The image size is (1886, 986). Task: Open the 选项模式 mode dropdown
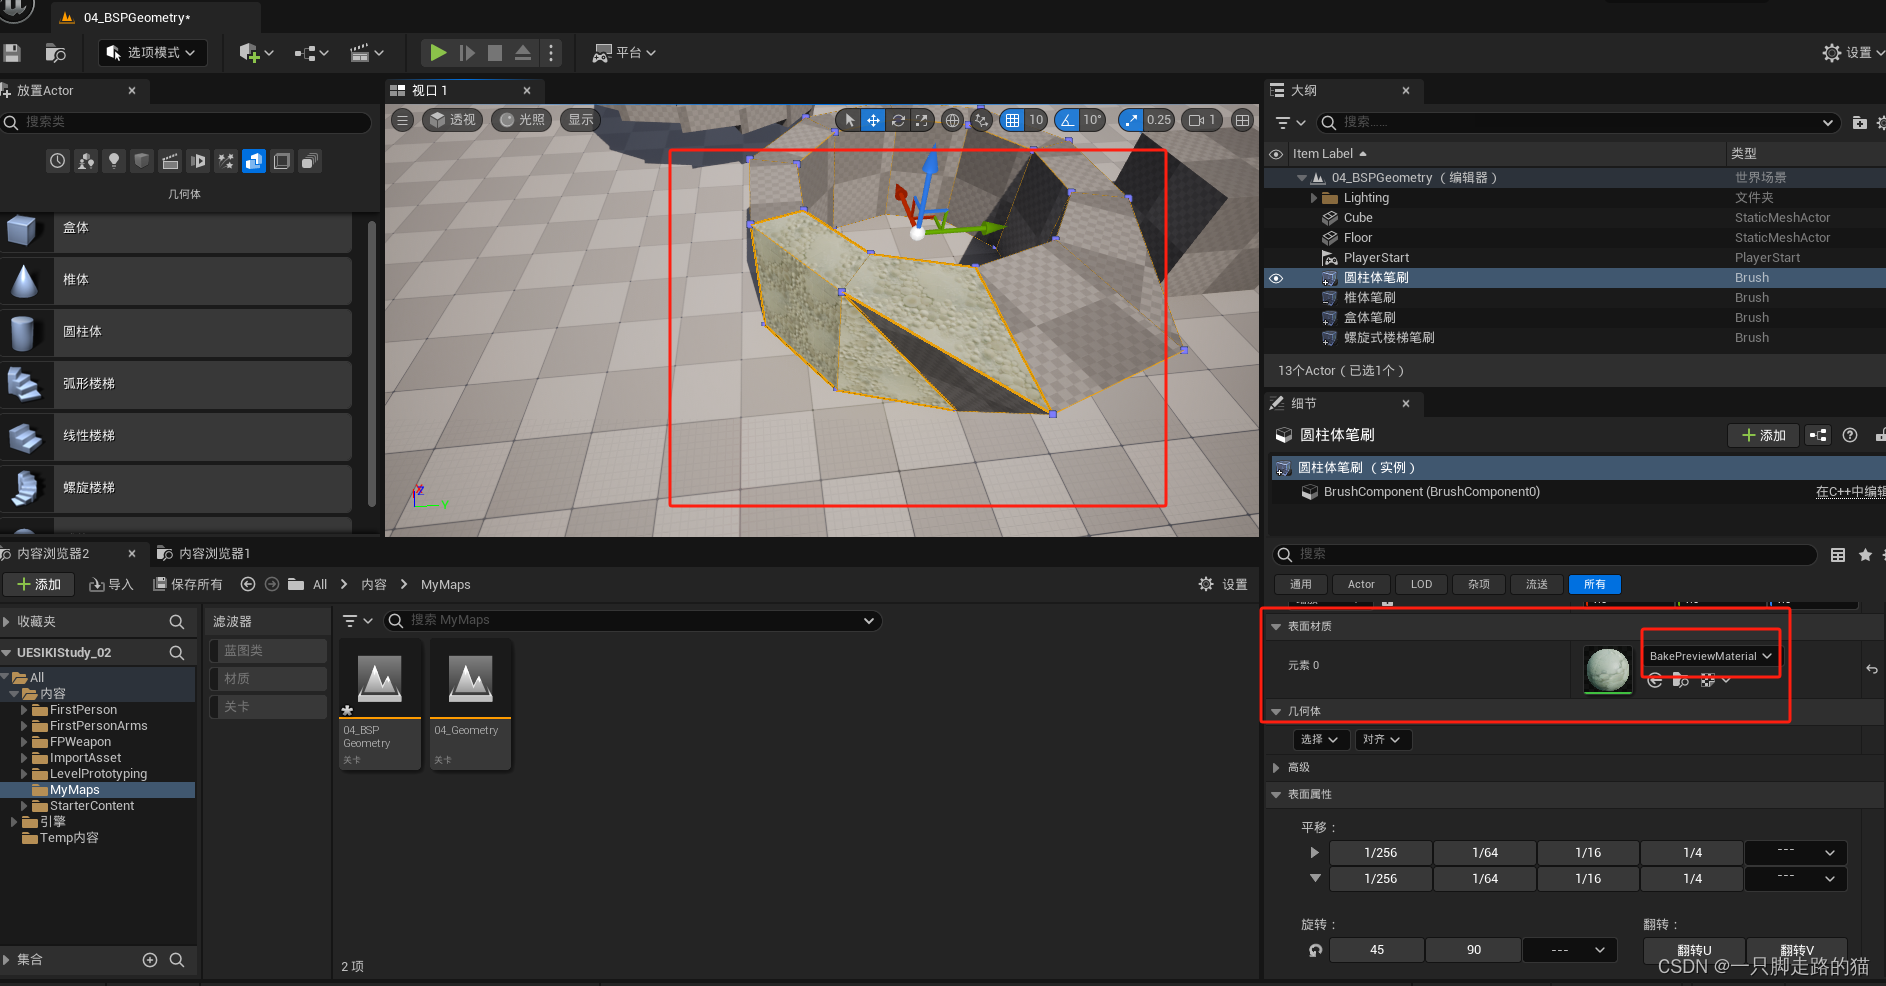[153, 53]
